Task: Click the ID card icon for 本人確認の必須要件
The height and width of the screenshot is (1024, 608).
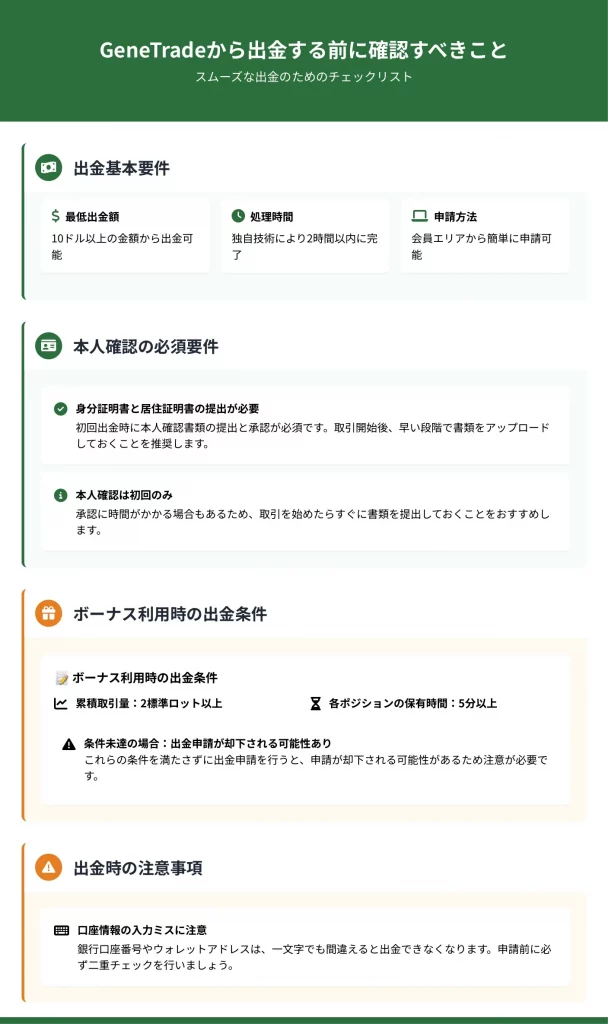Action: [x=48, y=346]
